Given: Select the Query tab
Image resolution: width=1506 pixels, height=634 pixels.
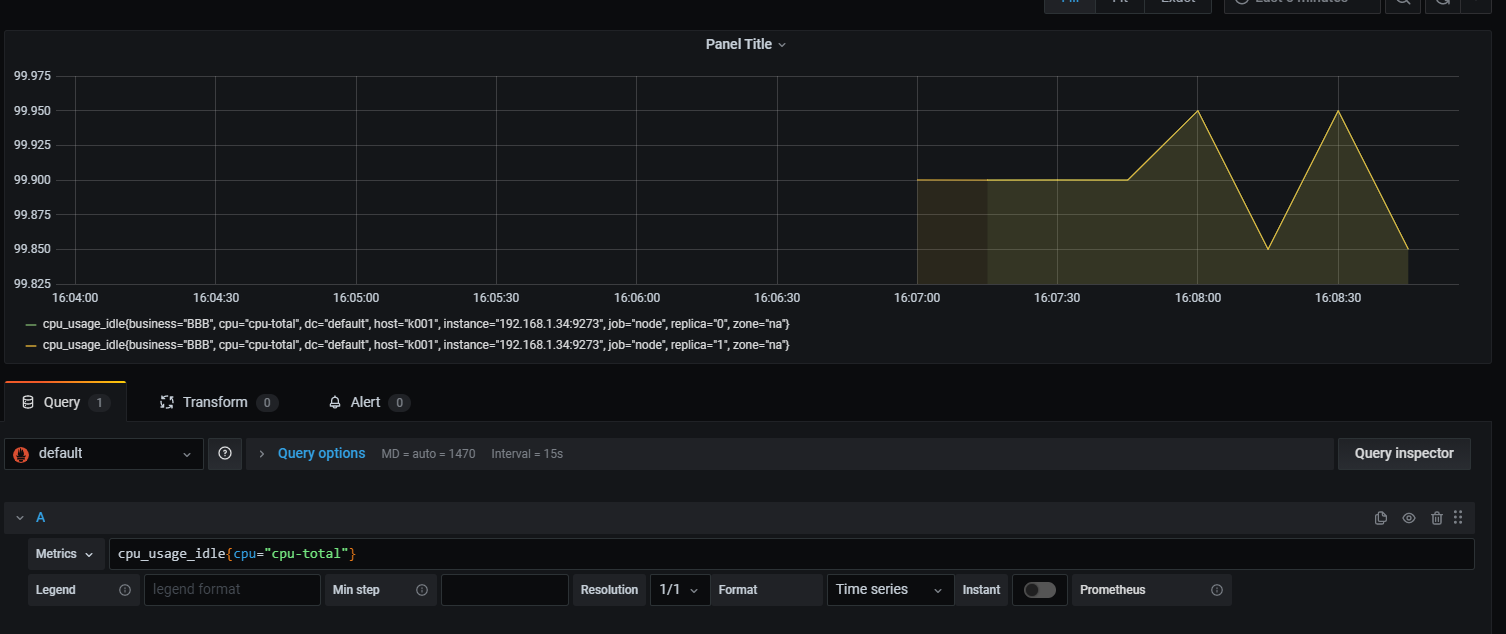Looking at the screenshot, I should click(61, 402).
